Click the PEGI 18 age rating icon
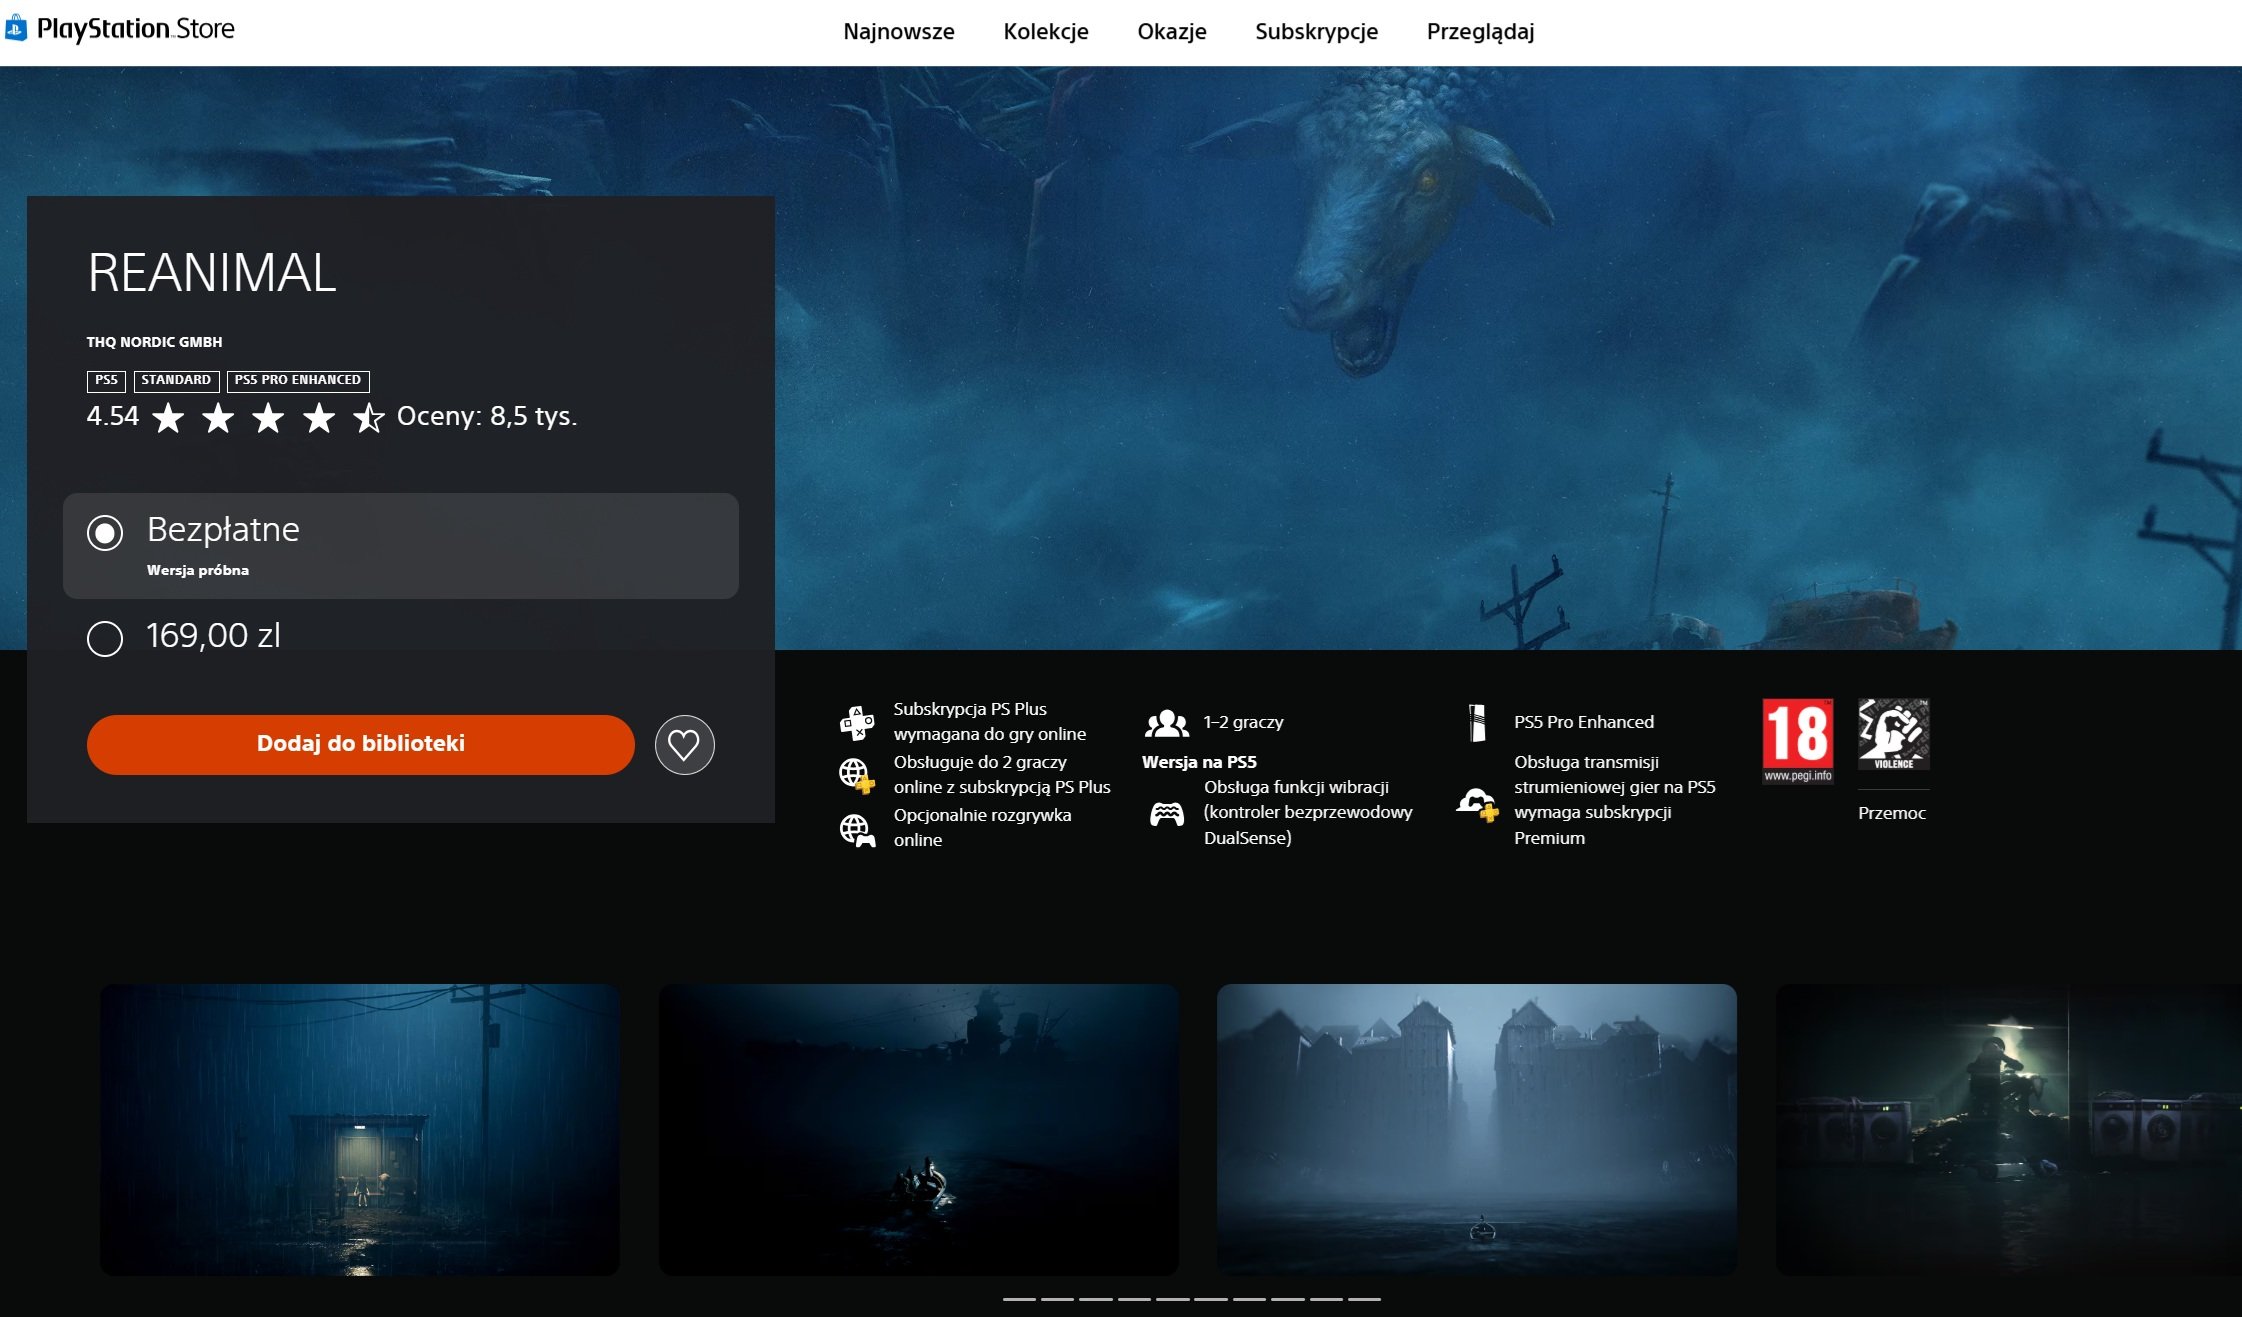Screen dimensions: 2242x1317 point(1797,740)
